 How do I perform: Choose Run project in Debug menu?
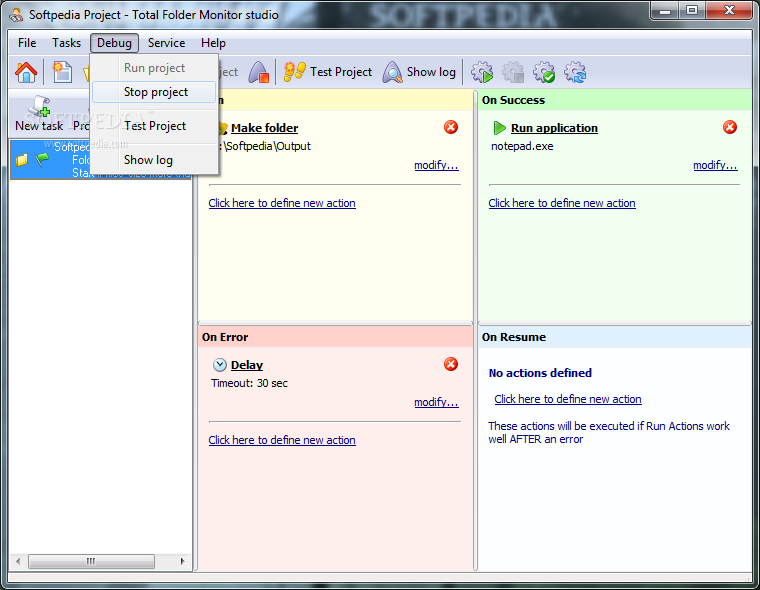(x=154, y=67)
